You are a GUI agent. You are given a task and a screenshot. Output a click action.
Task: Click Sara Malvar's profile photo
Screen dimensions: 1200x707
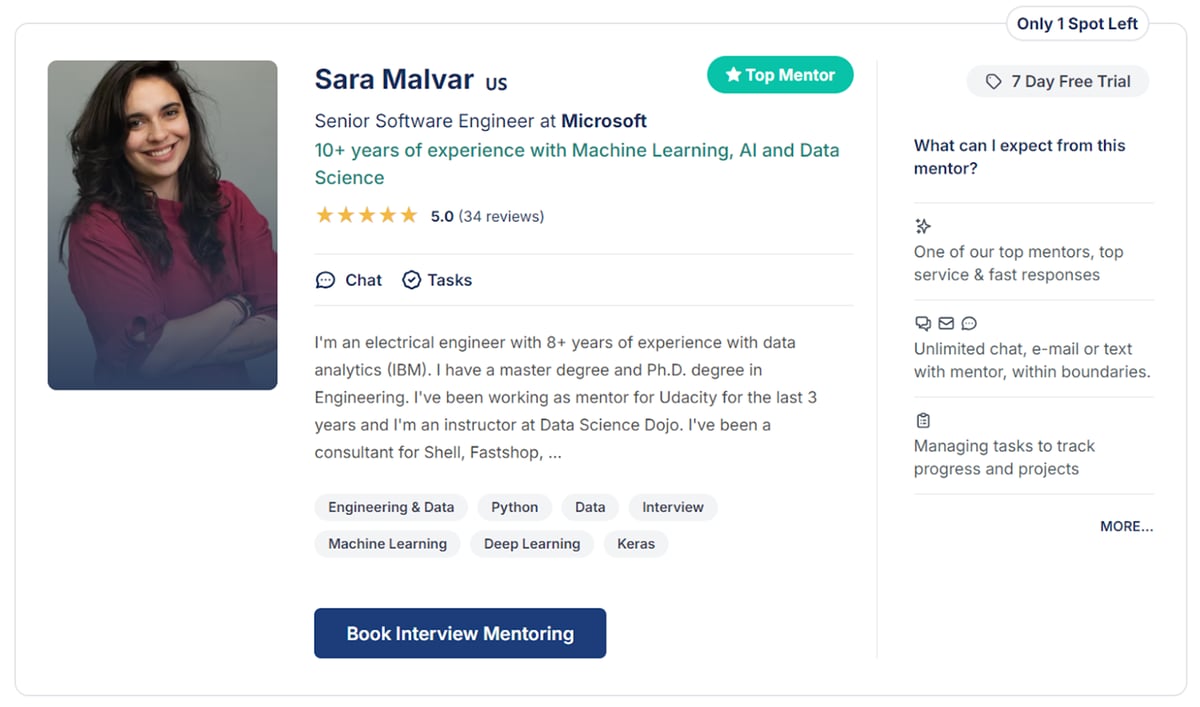click(x=162, y=225)
